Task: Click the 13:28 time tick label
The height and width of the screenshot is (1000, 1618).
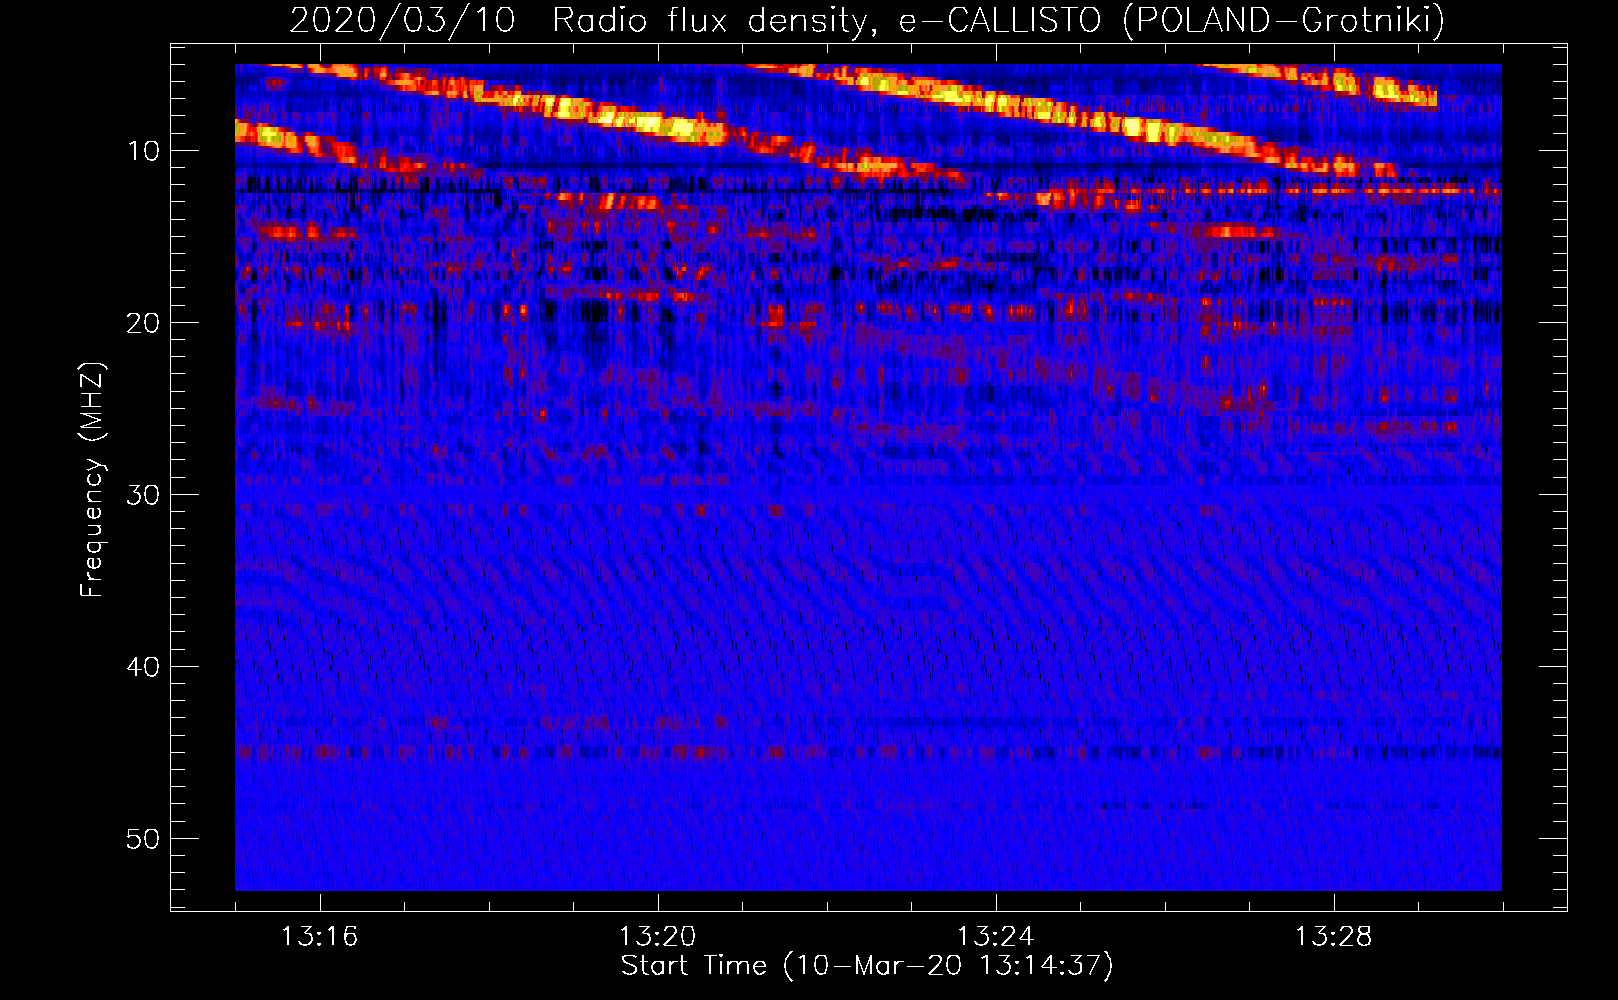Action: tap(1333, 937)
